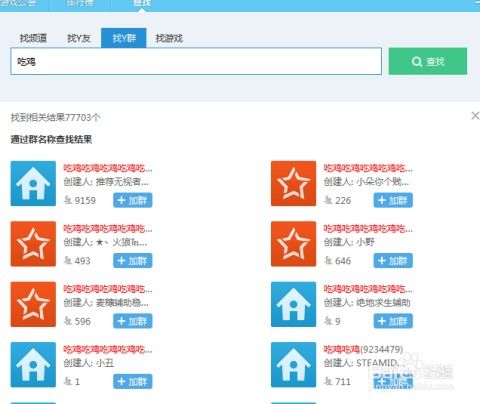
Task: Join the single-member group created by 小丑
Action: (x=133, y=381)
